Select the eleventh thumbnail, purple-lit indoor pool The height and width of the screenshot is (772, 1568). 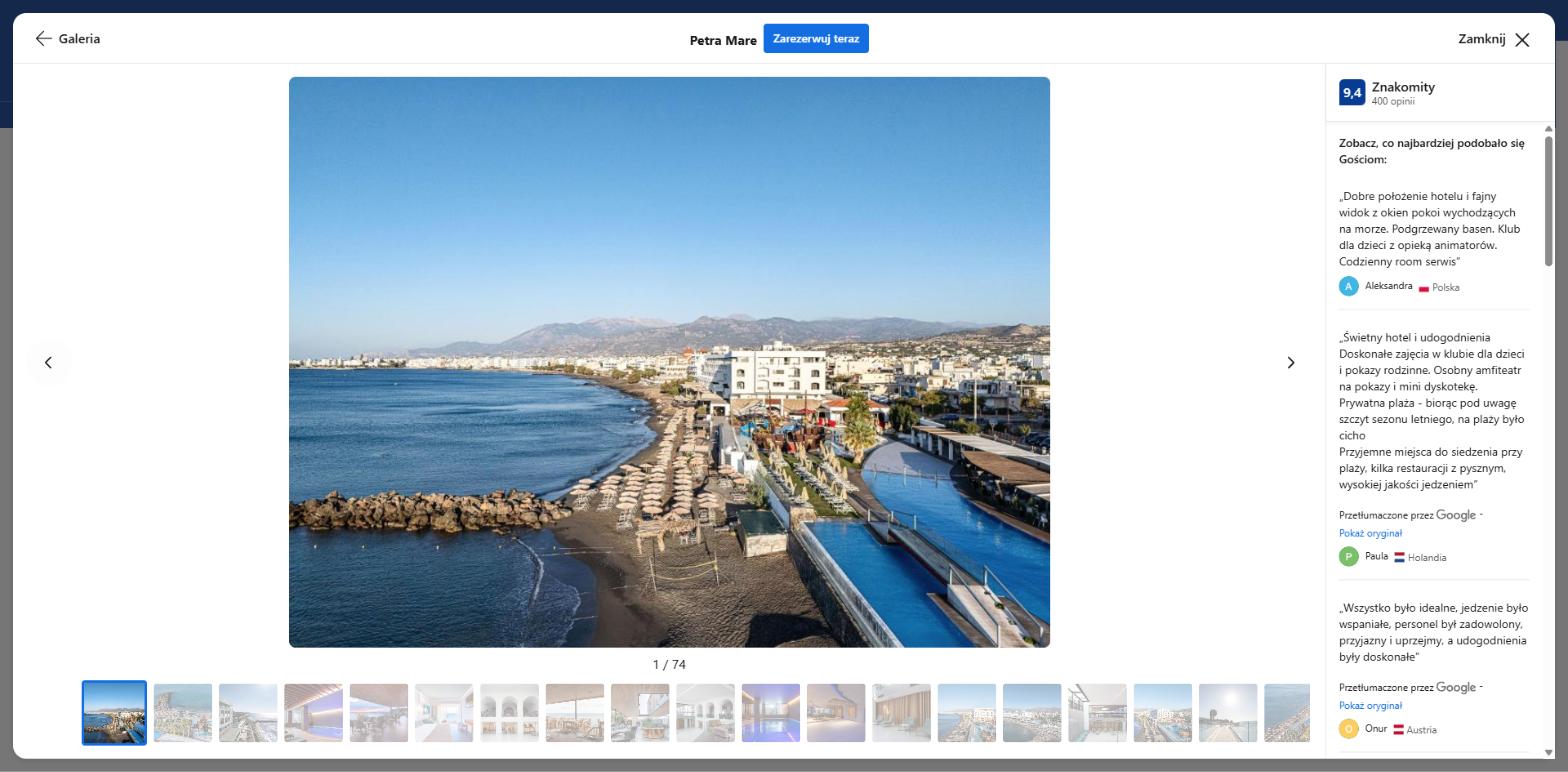click(x=771, y=713)
